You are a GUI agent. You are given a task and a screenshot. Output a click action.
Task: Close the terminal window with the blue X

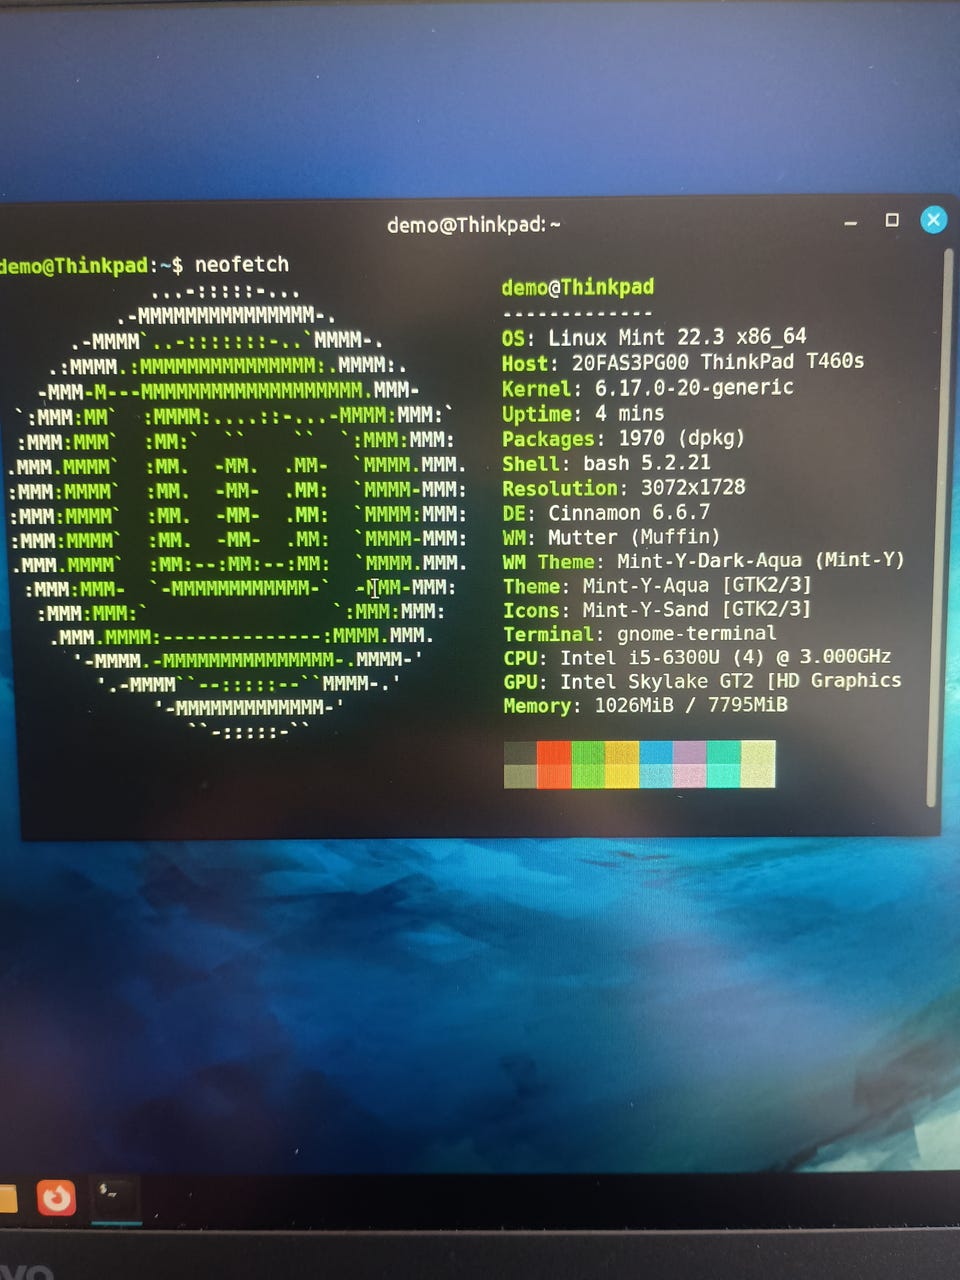point(932,220)
